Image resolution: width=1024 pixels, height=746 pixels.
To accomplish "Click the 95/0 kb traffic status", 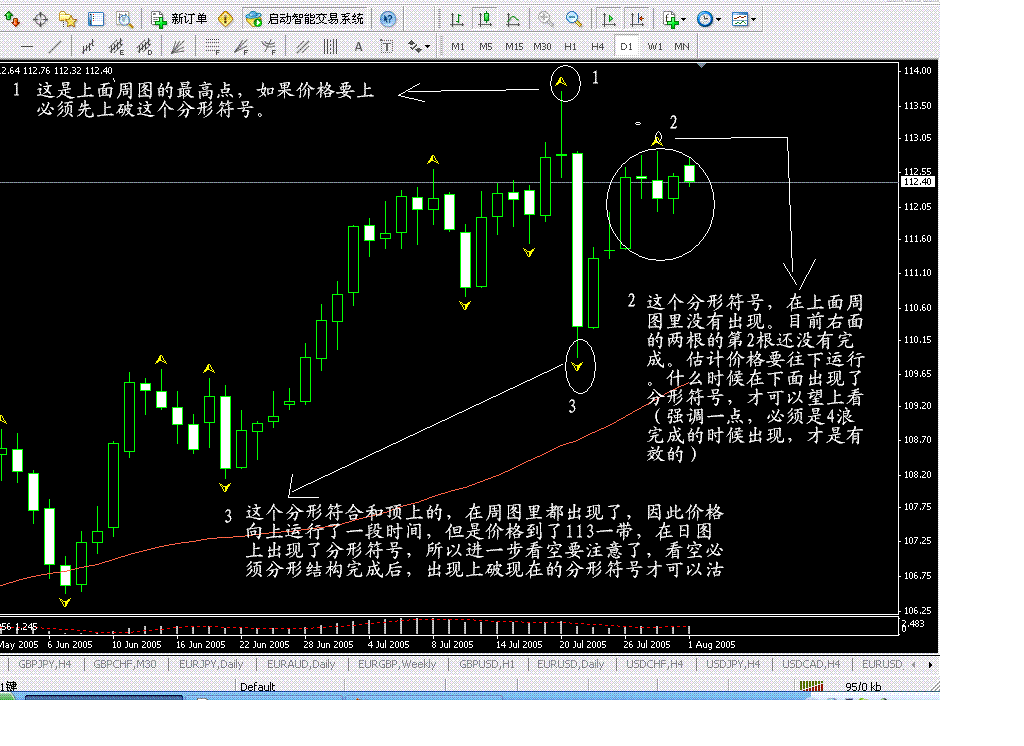I will point(863,687).
